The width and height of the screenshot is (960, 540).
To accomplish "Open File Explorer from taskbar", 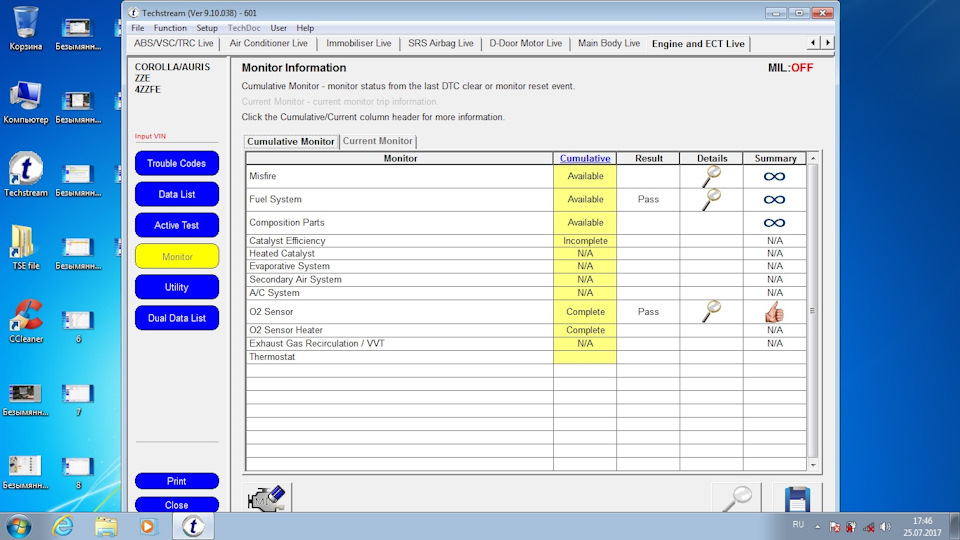I will [x=106, y=527].
